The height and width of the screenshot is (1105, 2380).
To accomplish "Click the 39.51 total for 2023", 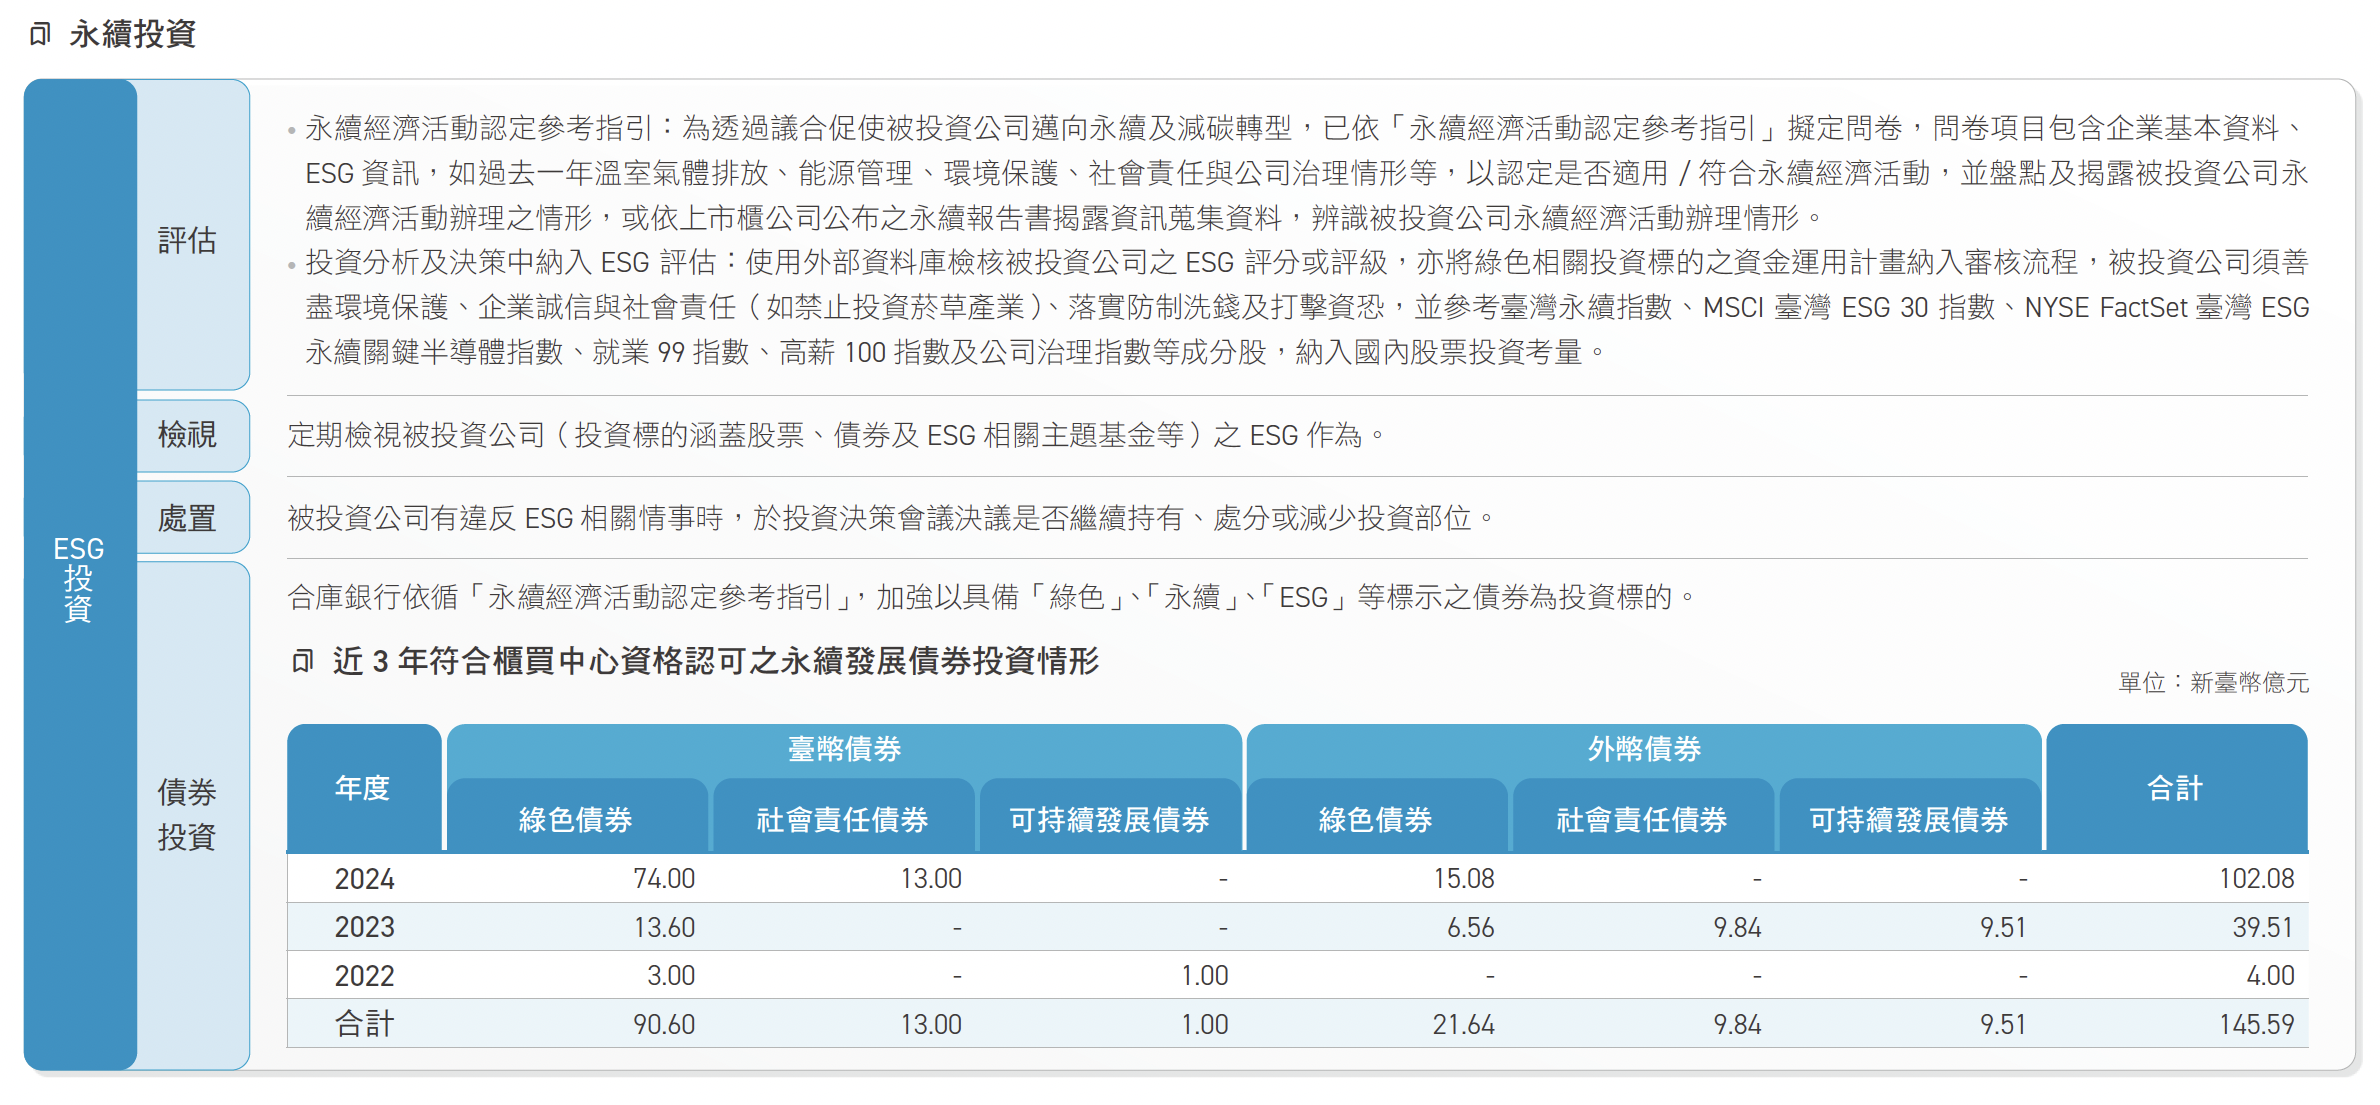I will tap(2263, 927).
